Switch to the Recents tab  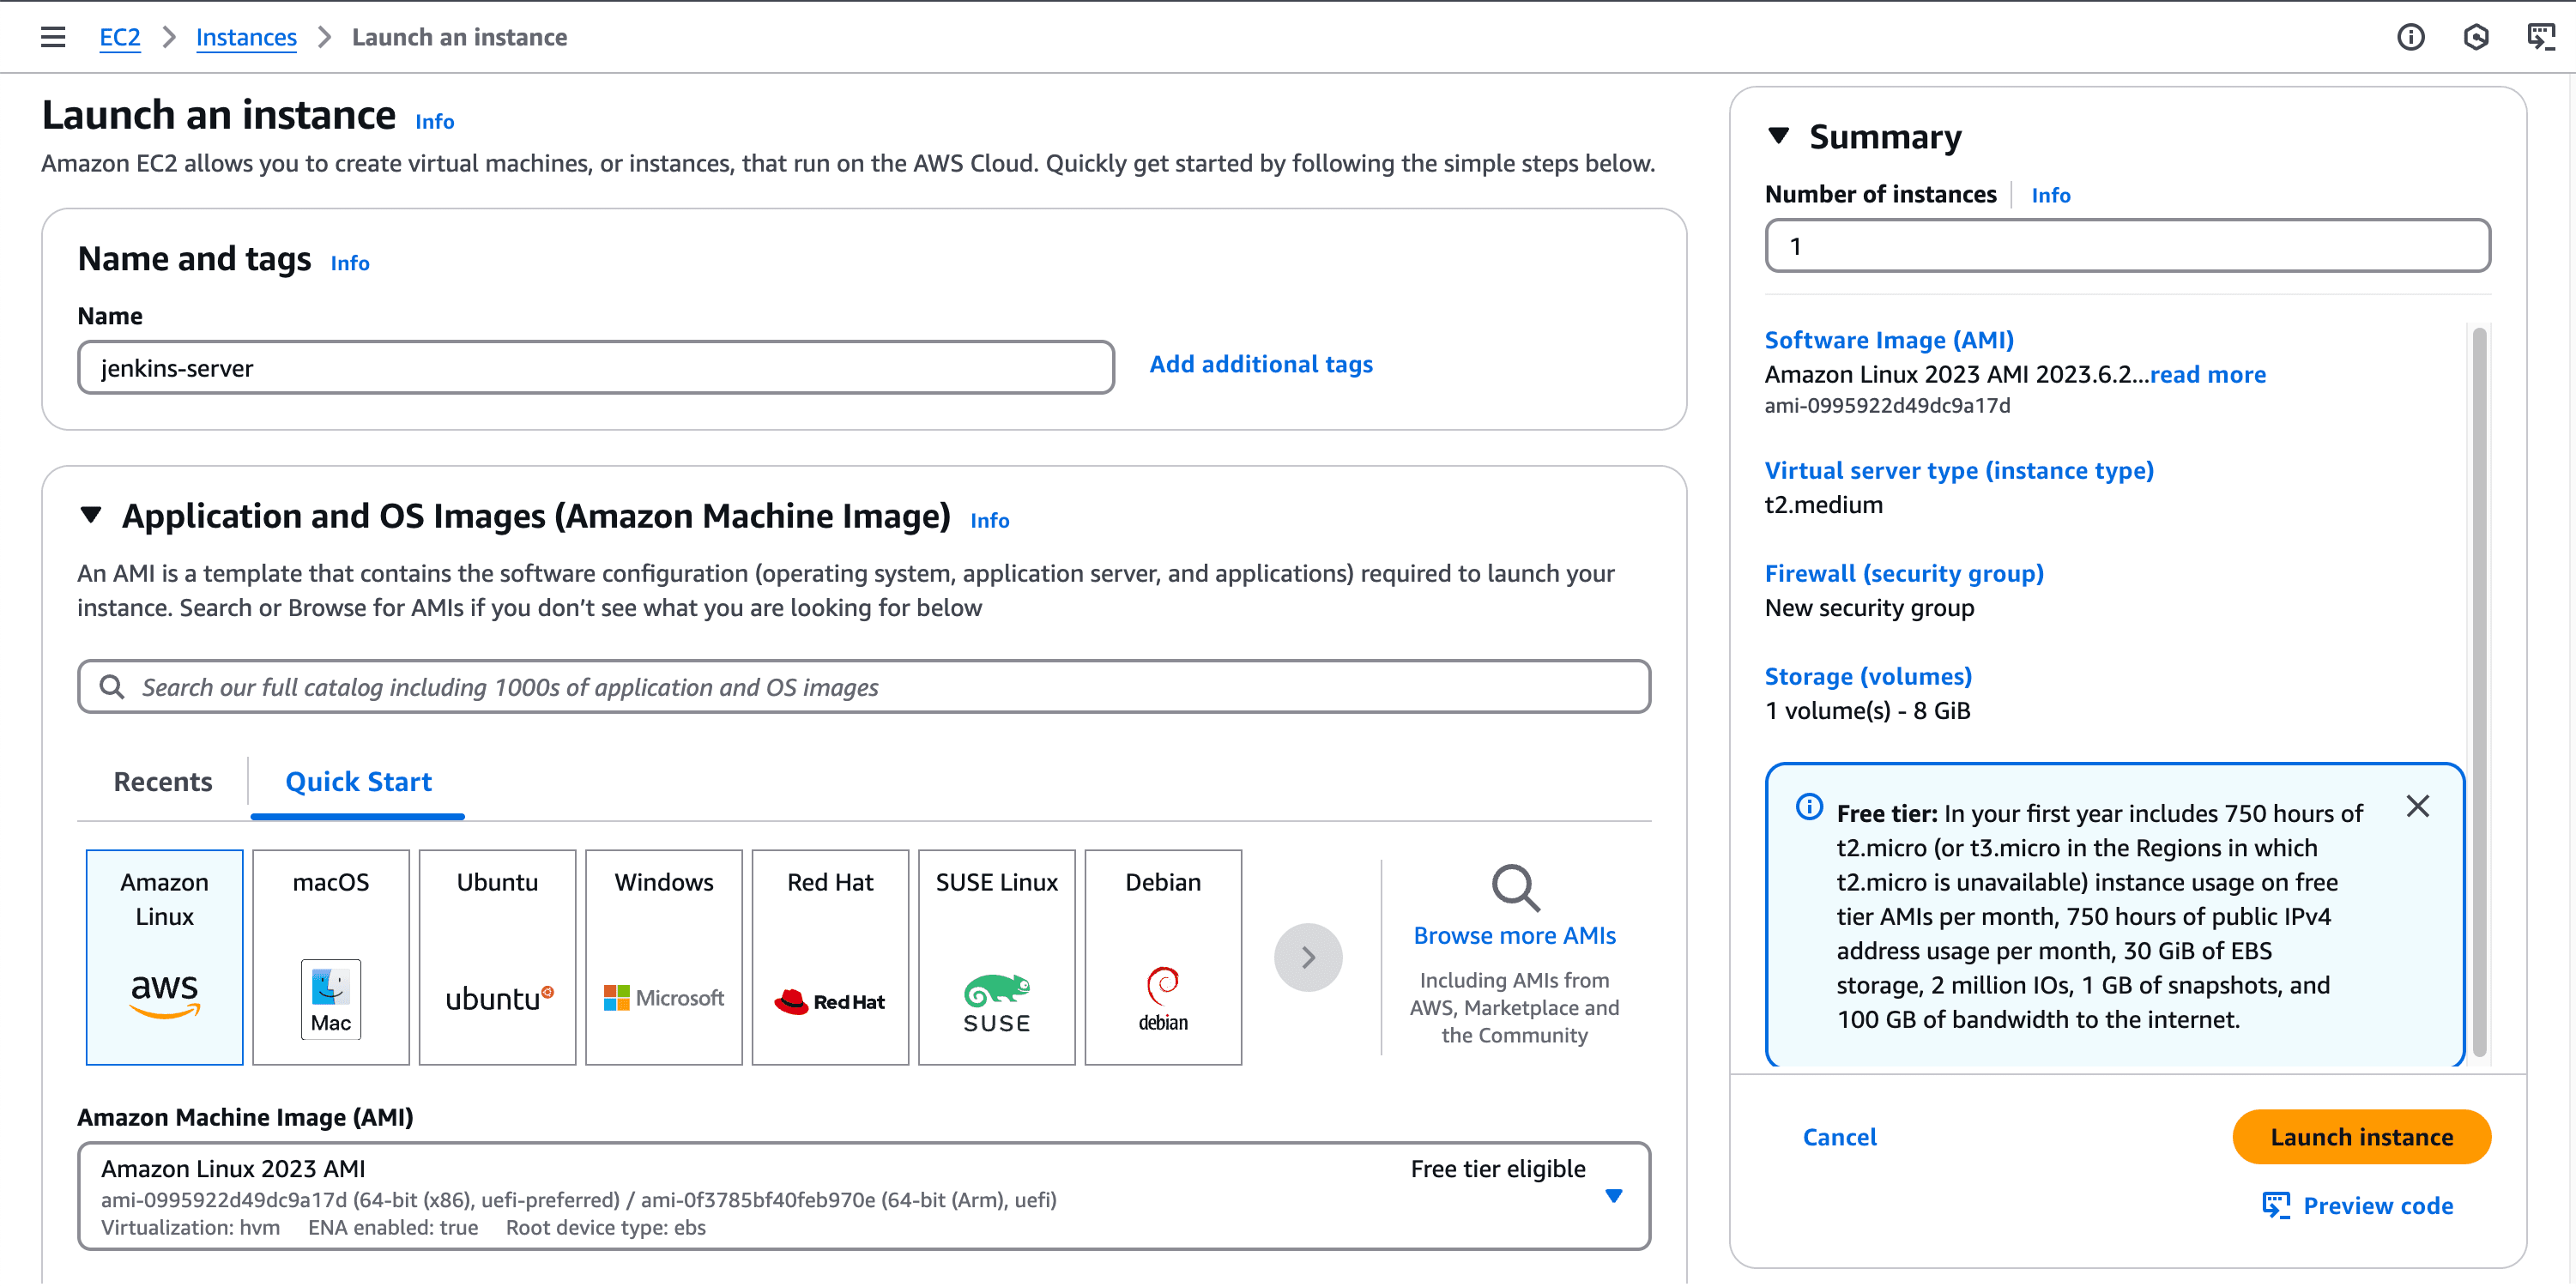162,781
